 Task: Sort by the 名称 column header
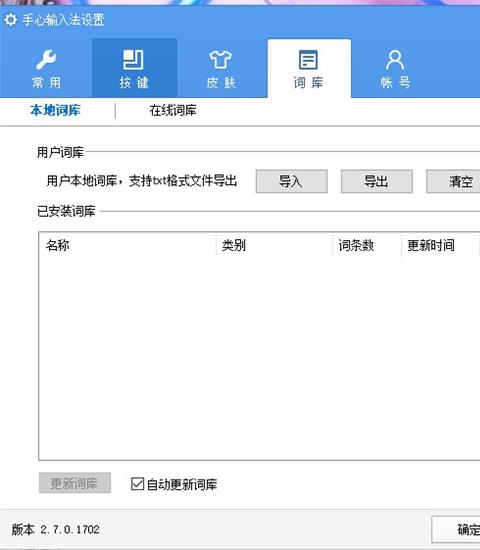[127, 245]
